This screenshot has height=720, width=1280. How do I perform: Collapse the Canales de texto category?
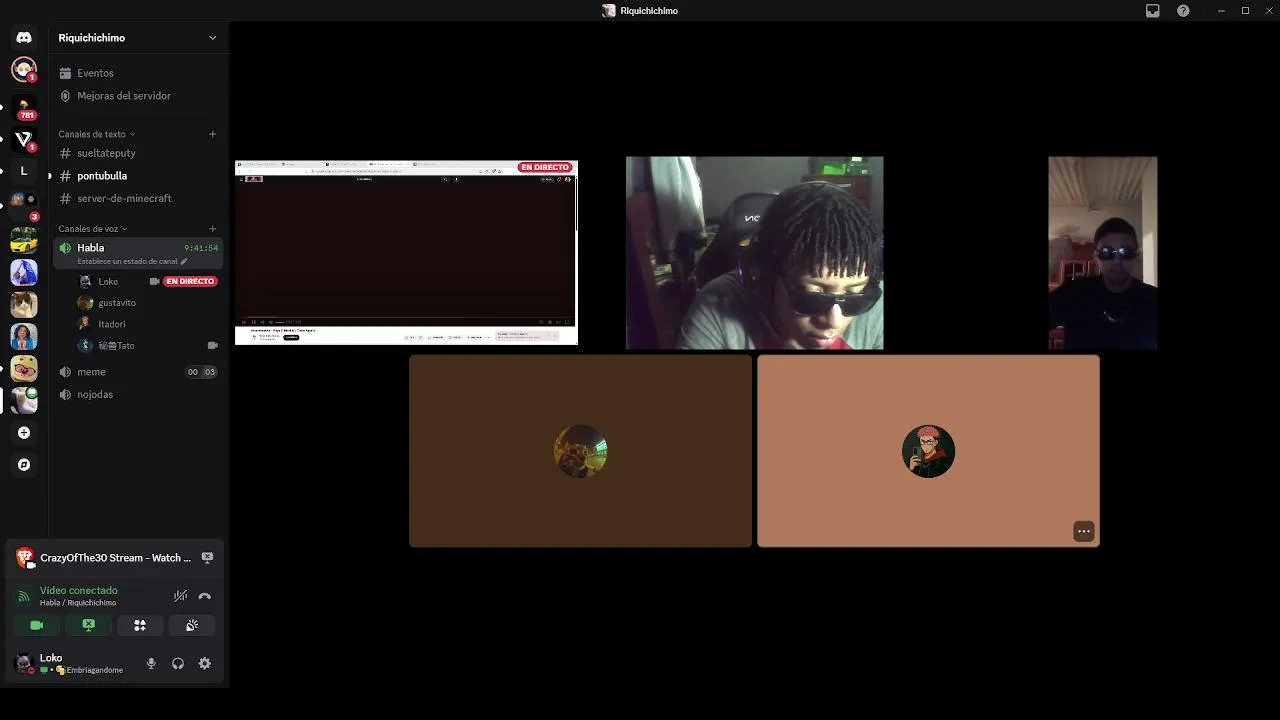pos(96,134)
